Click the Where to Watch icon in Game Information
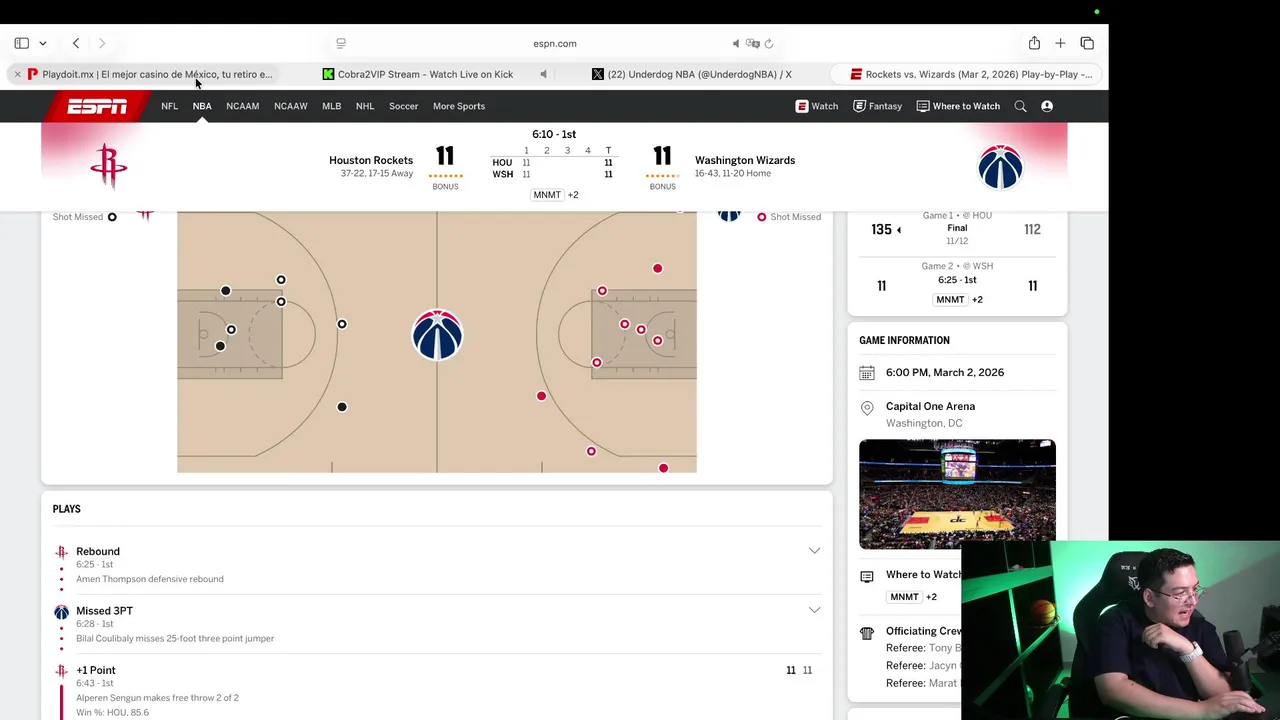 [867, 576]
